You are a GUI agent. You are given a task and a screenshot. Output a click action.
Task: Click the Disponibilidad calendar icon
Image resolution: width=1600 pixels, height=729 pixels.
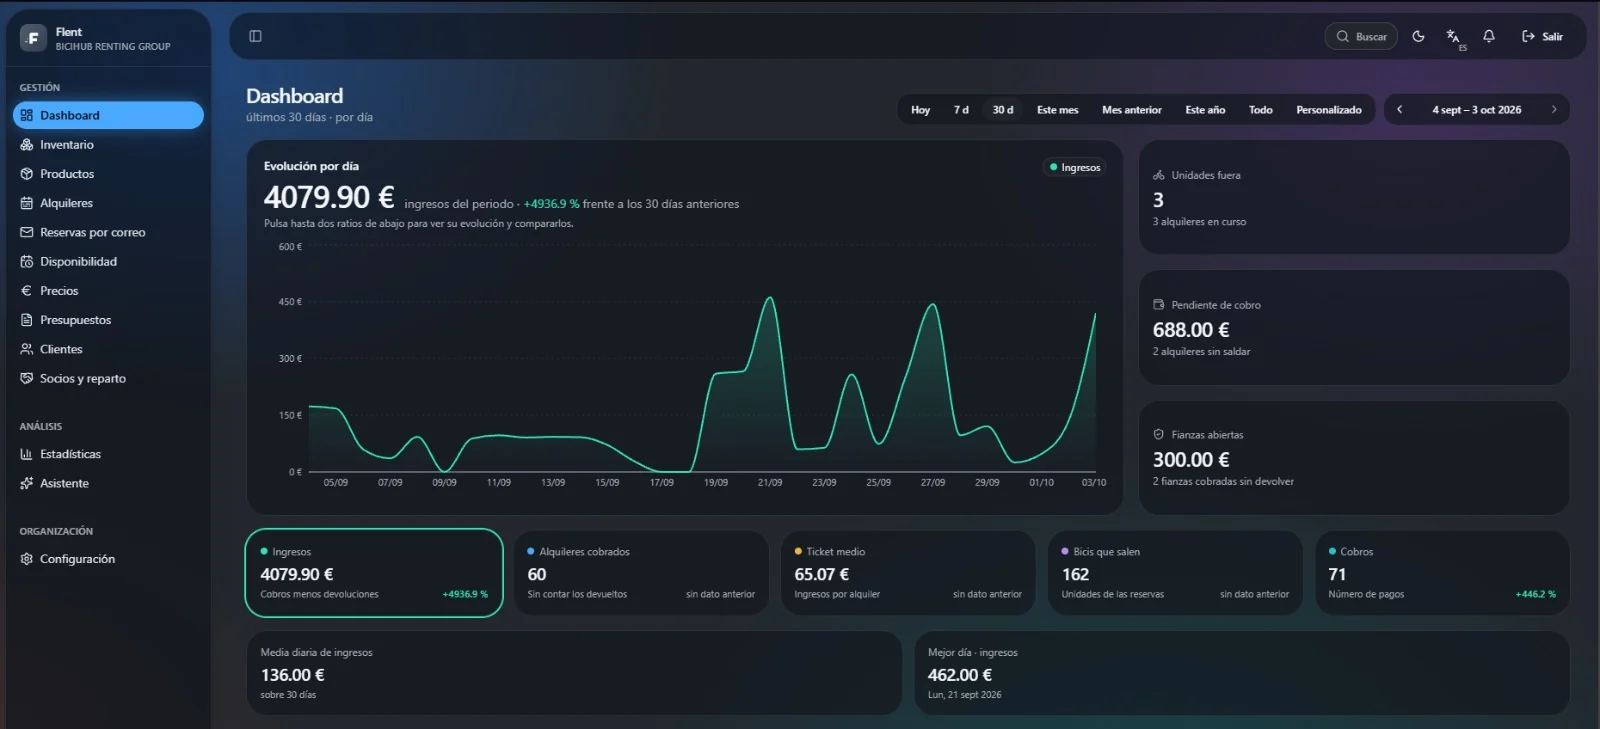coord(27,262)
